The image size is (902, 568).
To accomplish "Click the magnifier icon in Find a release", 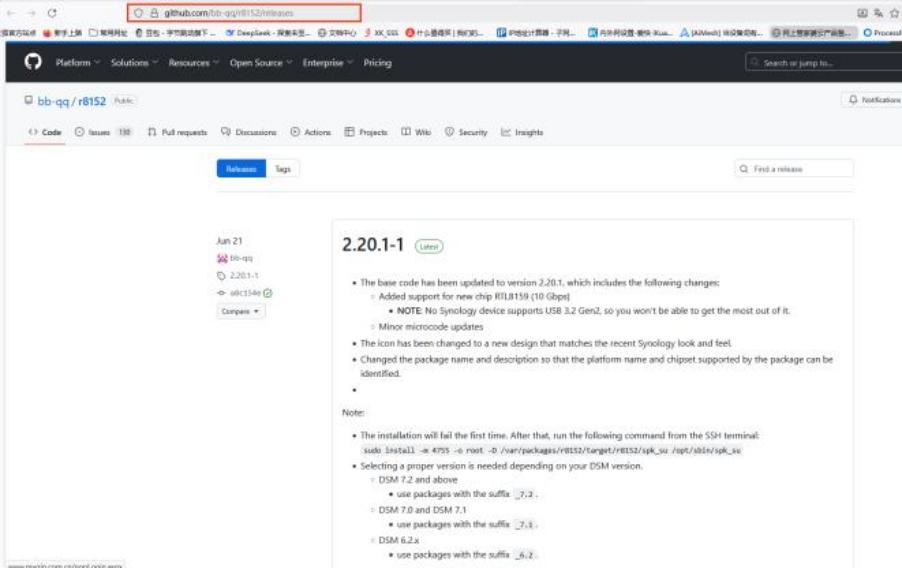I will coord(744,169).
